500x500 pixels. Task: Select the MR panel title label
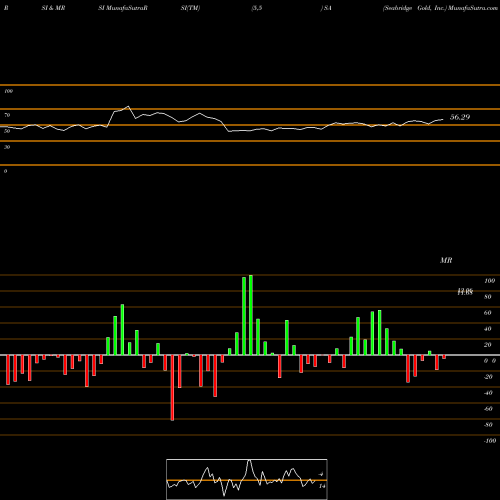tap(446, 260)
